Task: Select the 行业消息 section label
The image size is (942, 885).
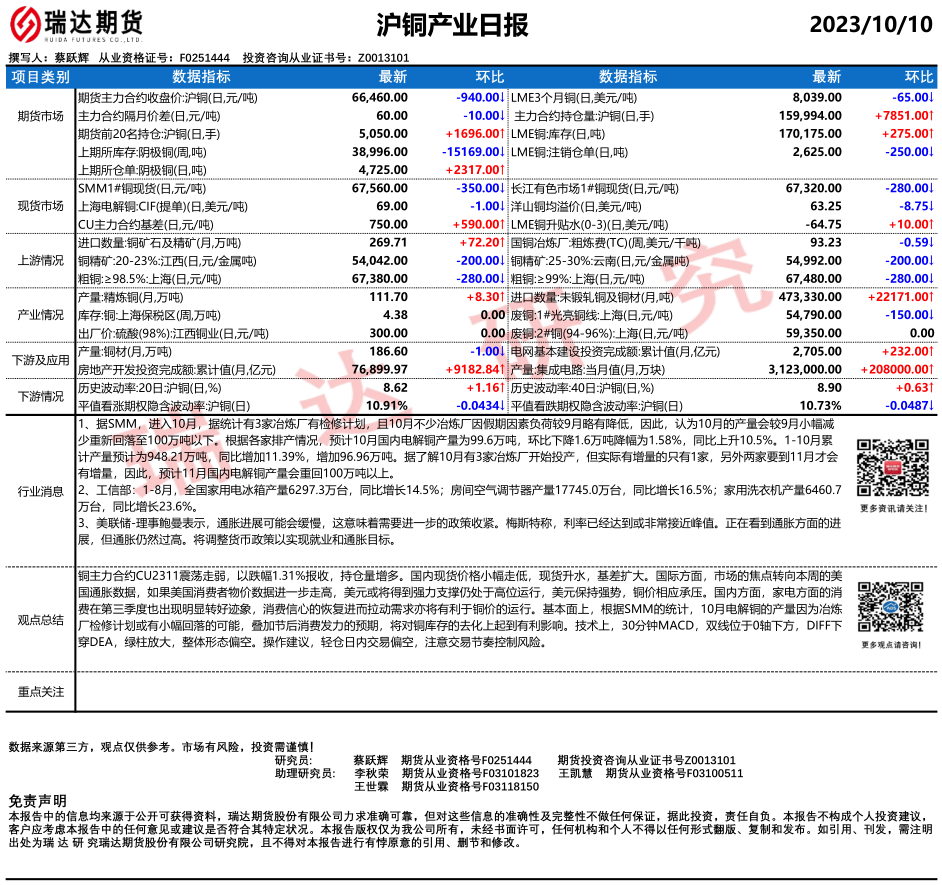Action: pos(41,491)
